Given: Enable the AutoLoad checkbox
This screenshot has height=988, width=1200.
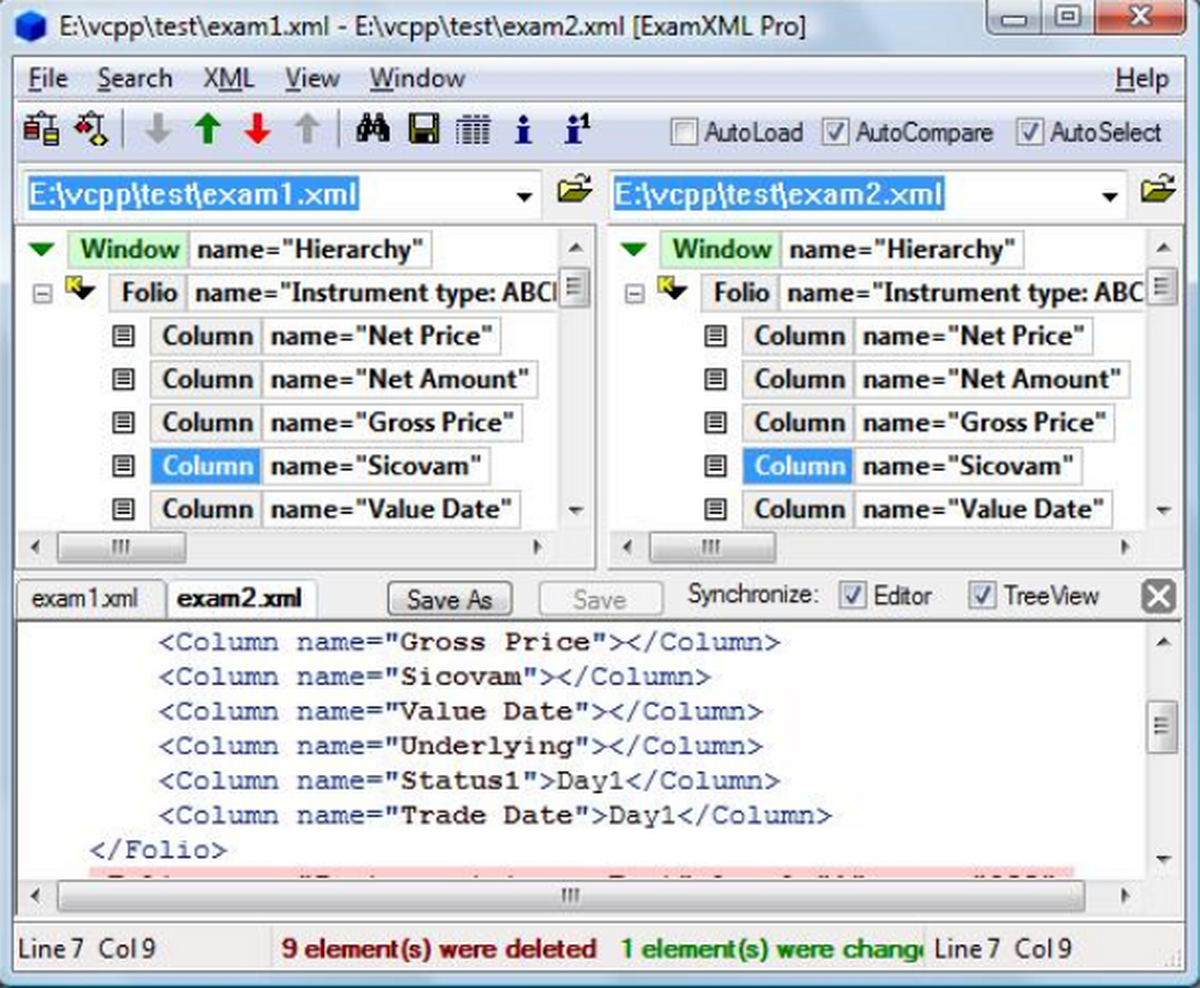Looking at the screenshot, I should point(685,132).
